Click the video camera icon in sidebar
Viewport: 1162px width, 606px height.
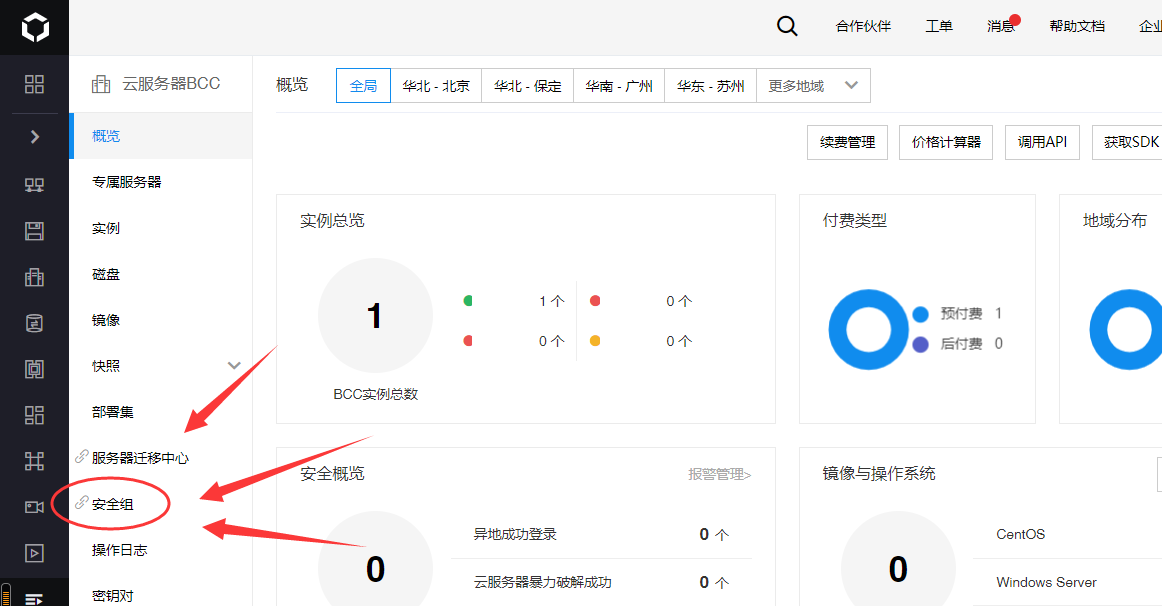(x=34, y=507)
